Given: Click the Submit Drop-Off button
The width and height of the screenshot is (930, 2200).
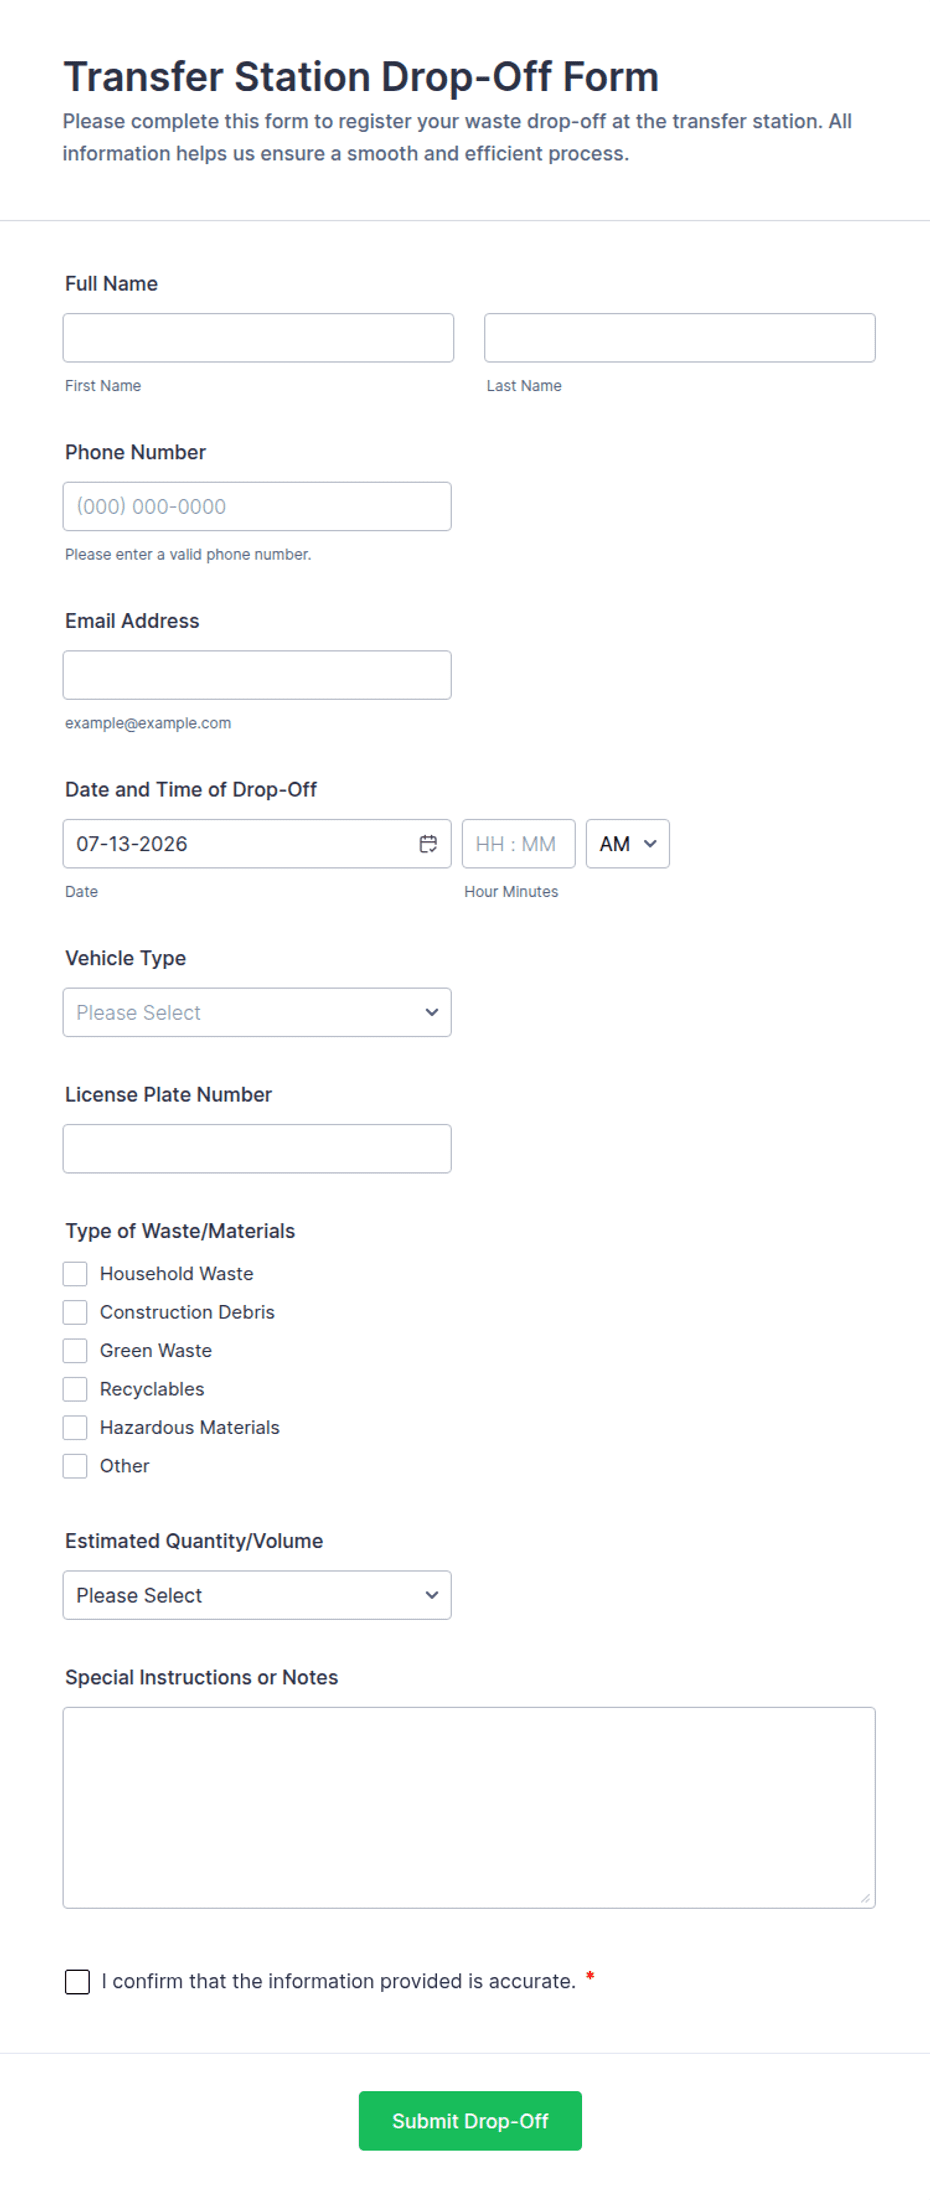Looking at the screenshot, I should tap(470, 2121).
